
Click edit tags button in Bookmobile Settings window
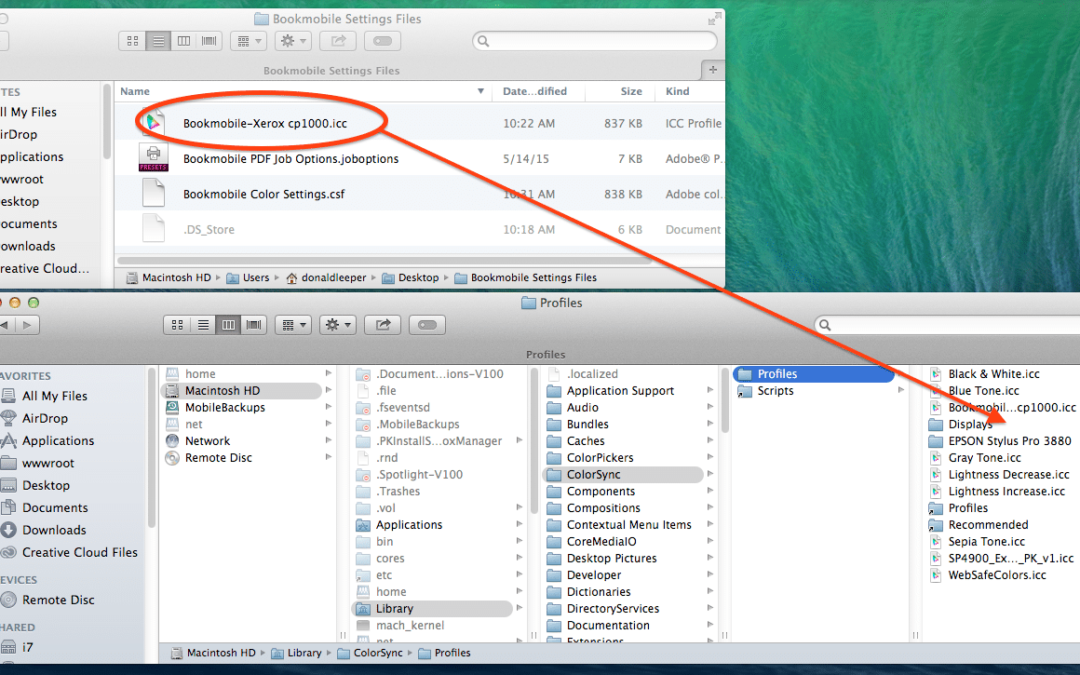382,41
